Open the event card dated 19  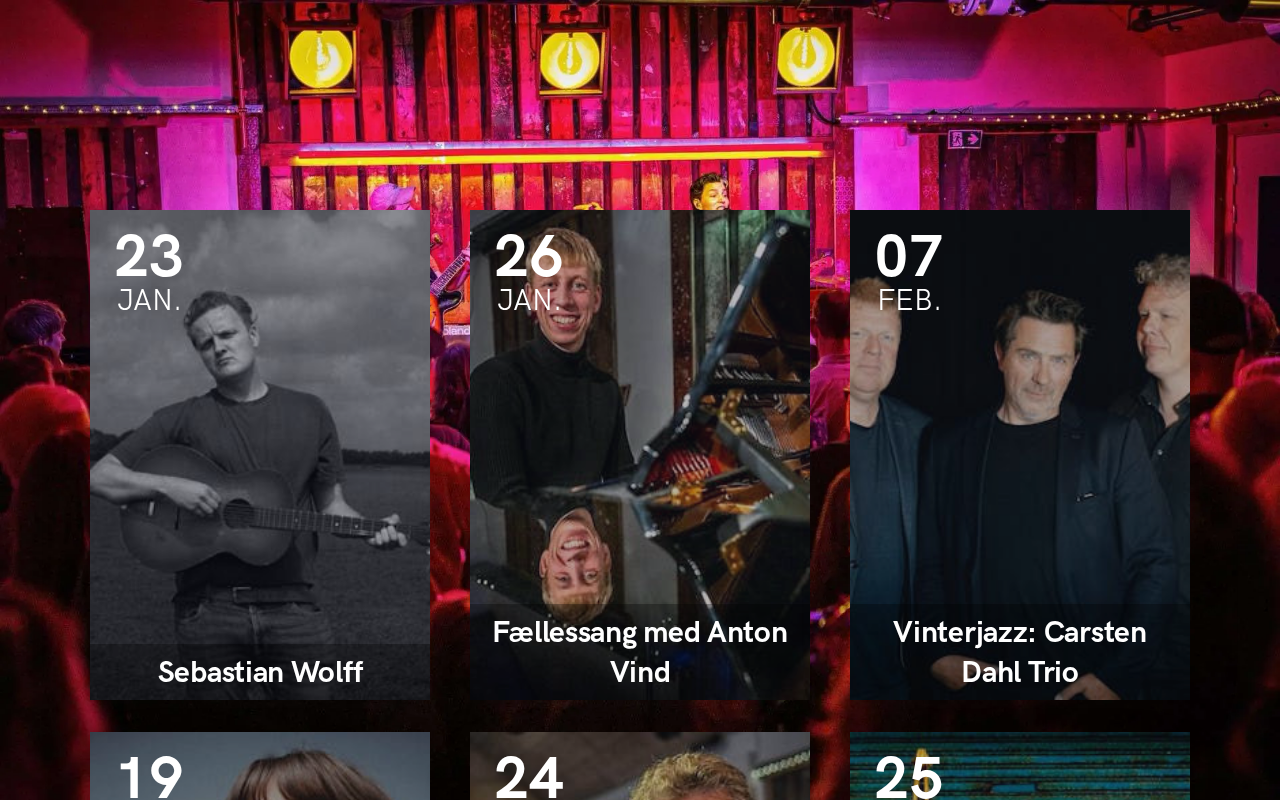point(260,766)
